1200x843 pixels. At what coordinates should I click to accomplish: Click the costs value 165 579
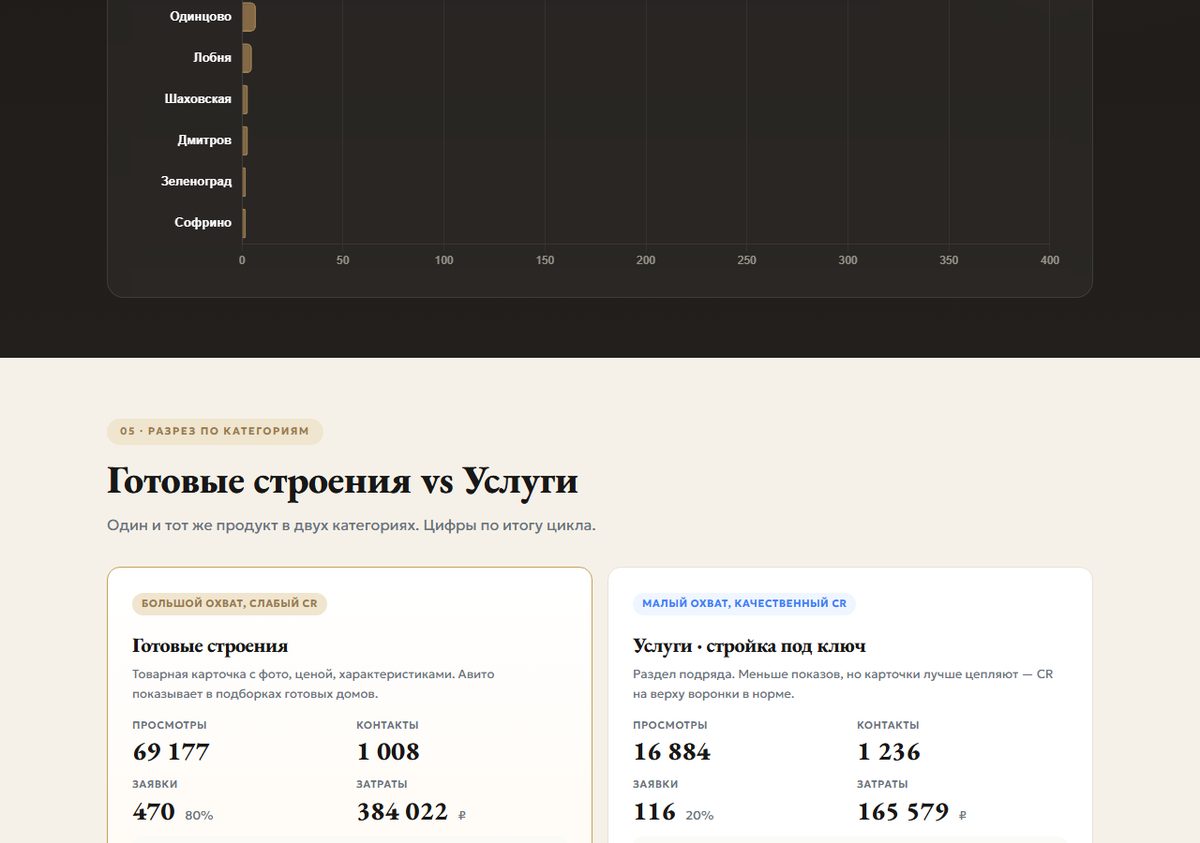click(903, 812)
